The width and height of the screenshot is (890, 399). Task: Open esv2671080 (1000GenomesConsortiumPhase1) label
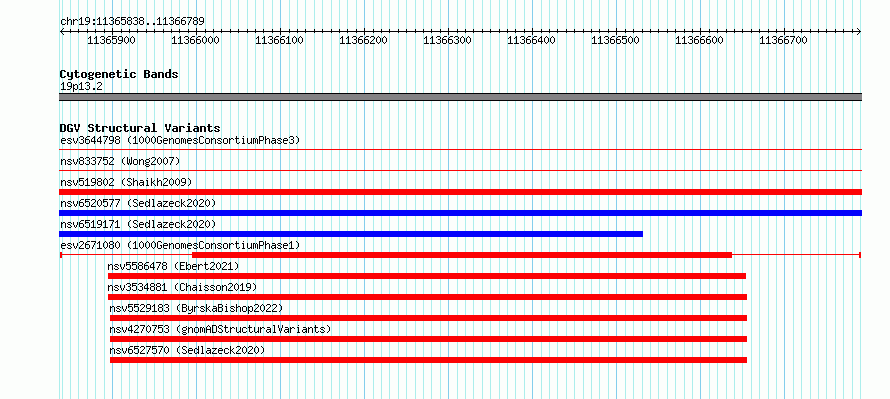click(180, 245)
